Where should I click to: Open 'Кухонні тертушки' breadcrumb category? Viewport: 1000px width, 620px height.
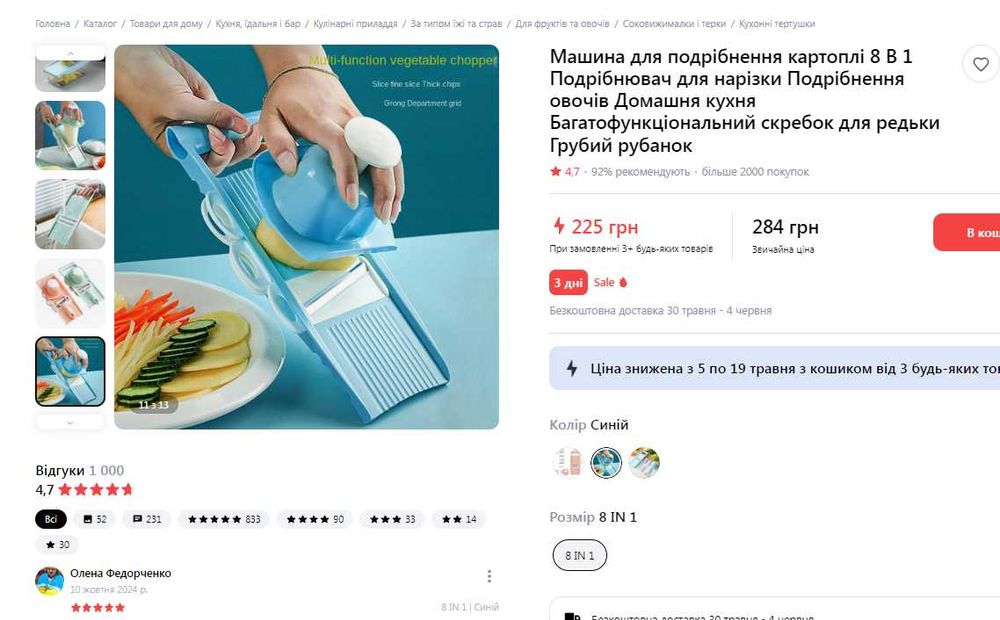(x=777, y=24)
